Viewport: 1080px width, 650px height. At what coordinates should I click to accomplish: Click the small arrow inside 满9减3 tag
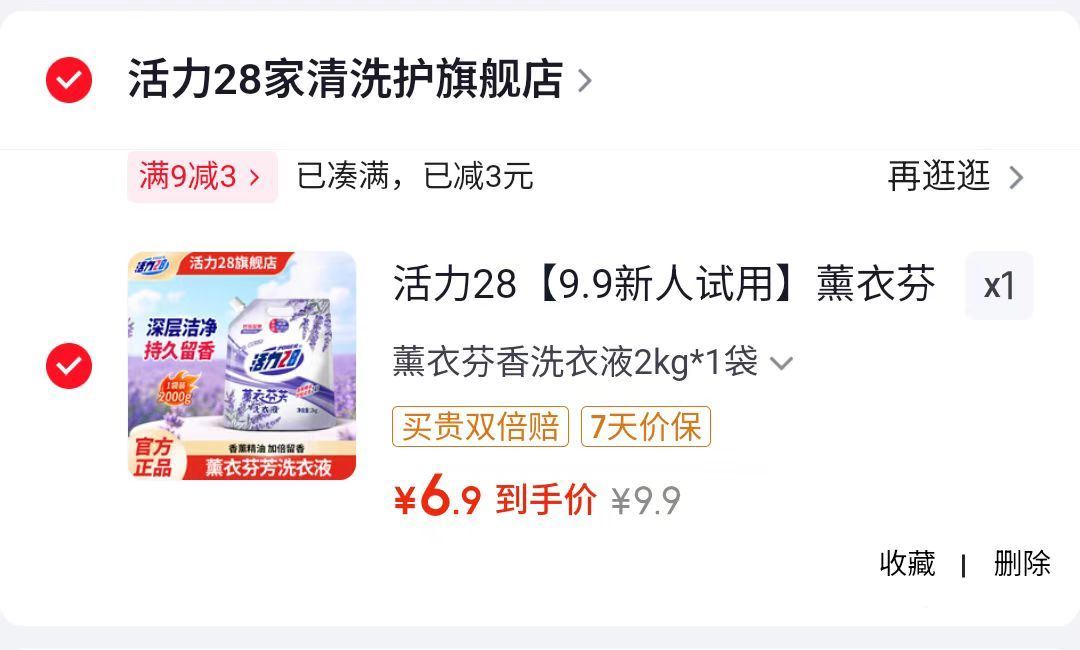click(x=254, y=178)
